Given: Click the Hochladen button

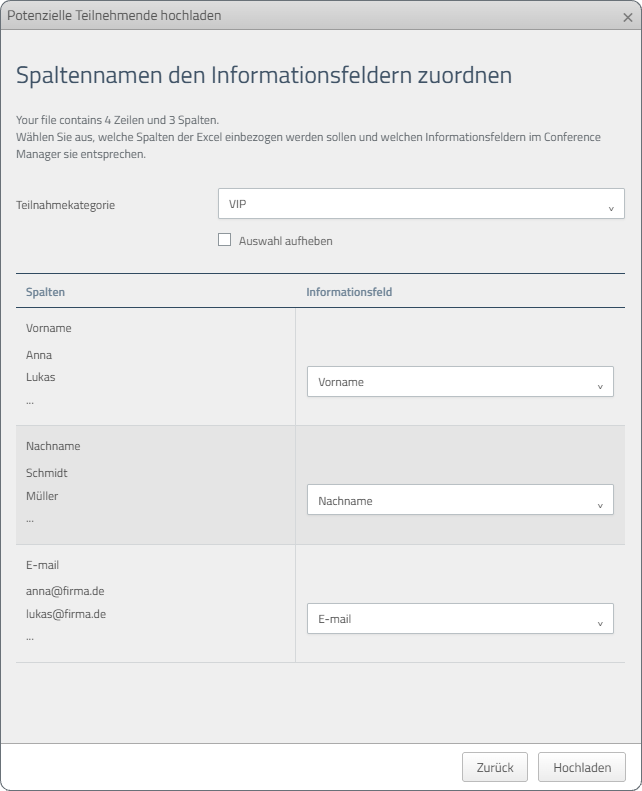Looking at the screenshot, I should click(582, 767).
